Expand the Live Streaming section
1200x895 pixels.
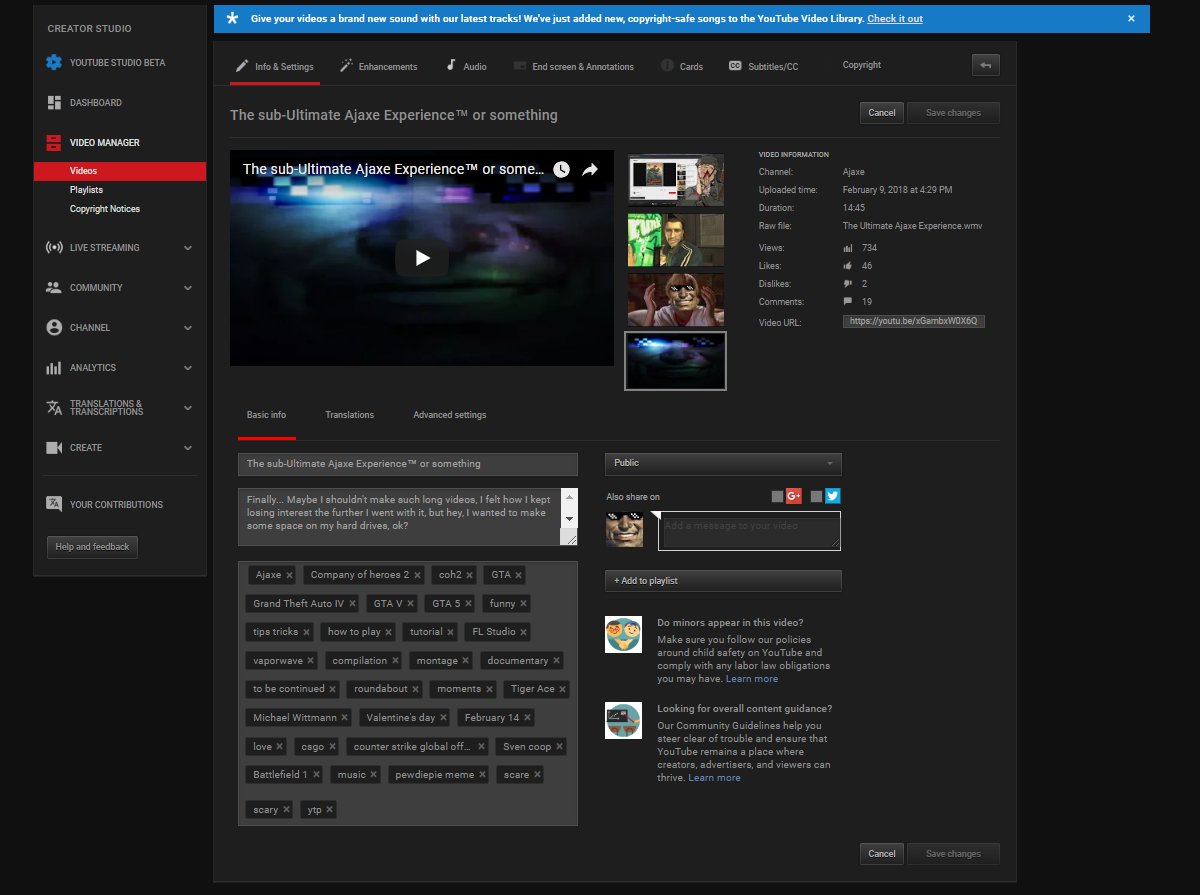click(x=188, y=248)
